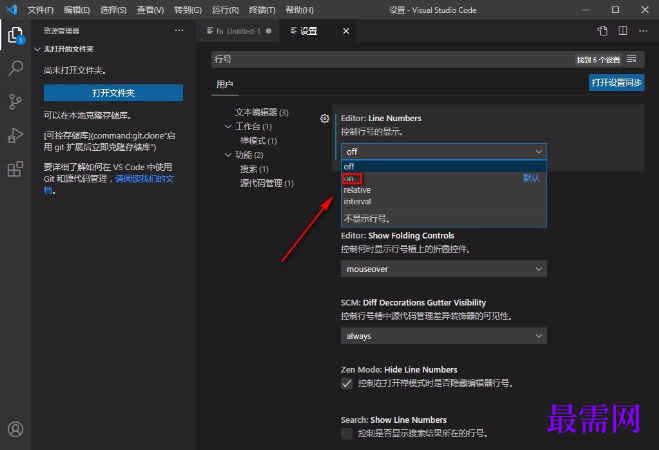
Task: Open the 编辑(E) menu
Action: 76,10
